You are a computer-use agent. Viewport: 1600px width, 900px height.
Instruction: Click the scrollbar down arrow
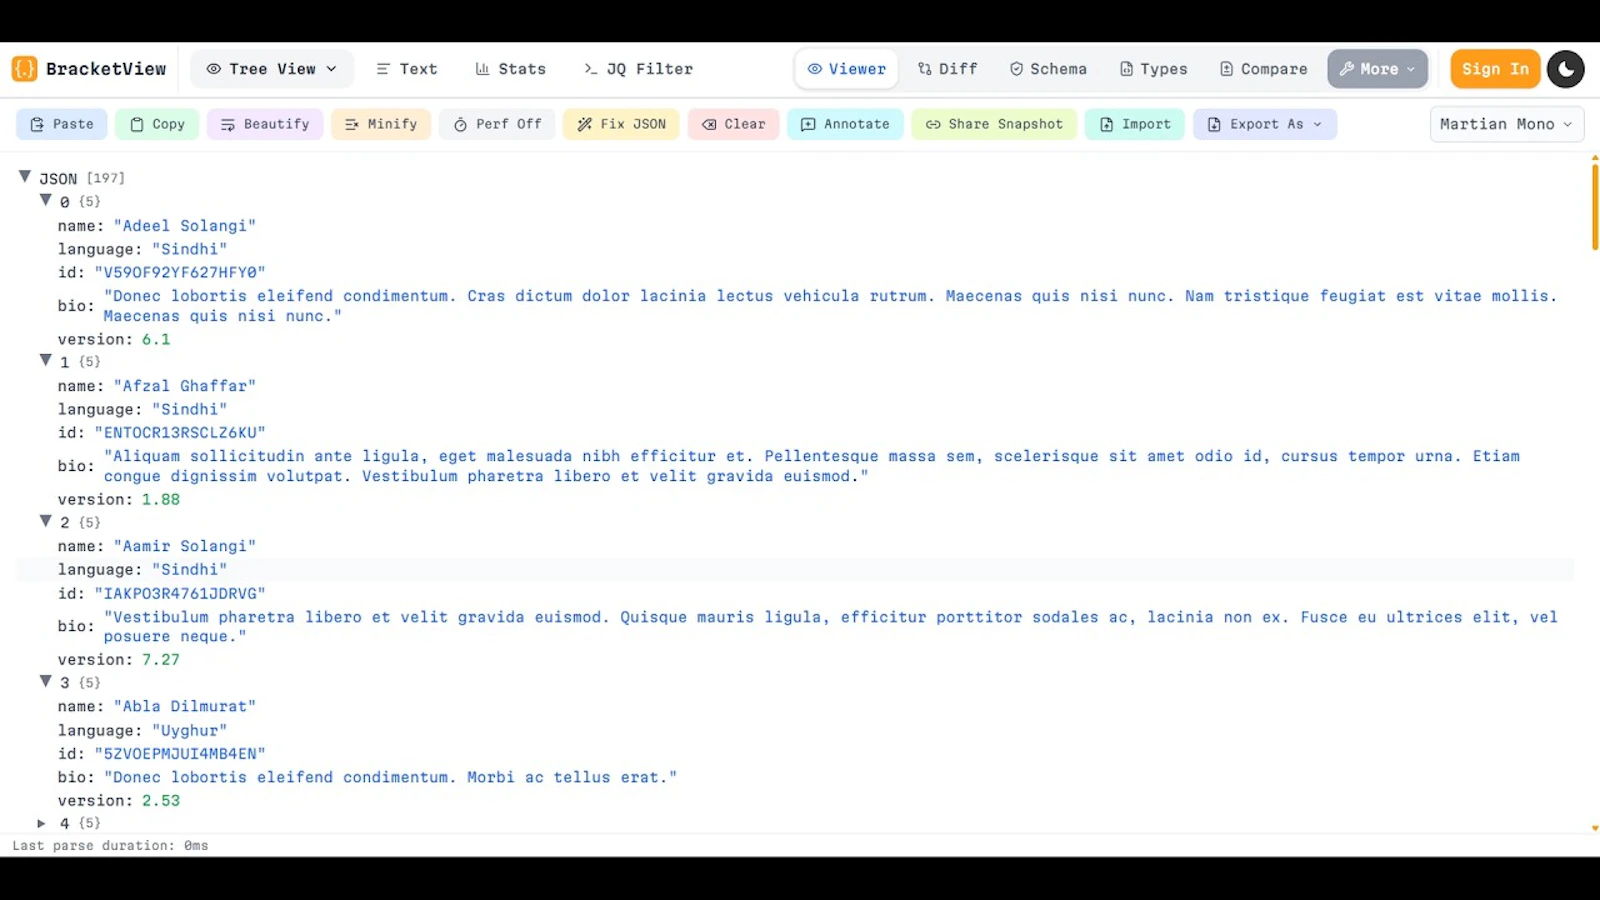[x=1595, y=828]
